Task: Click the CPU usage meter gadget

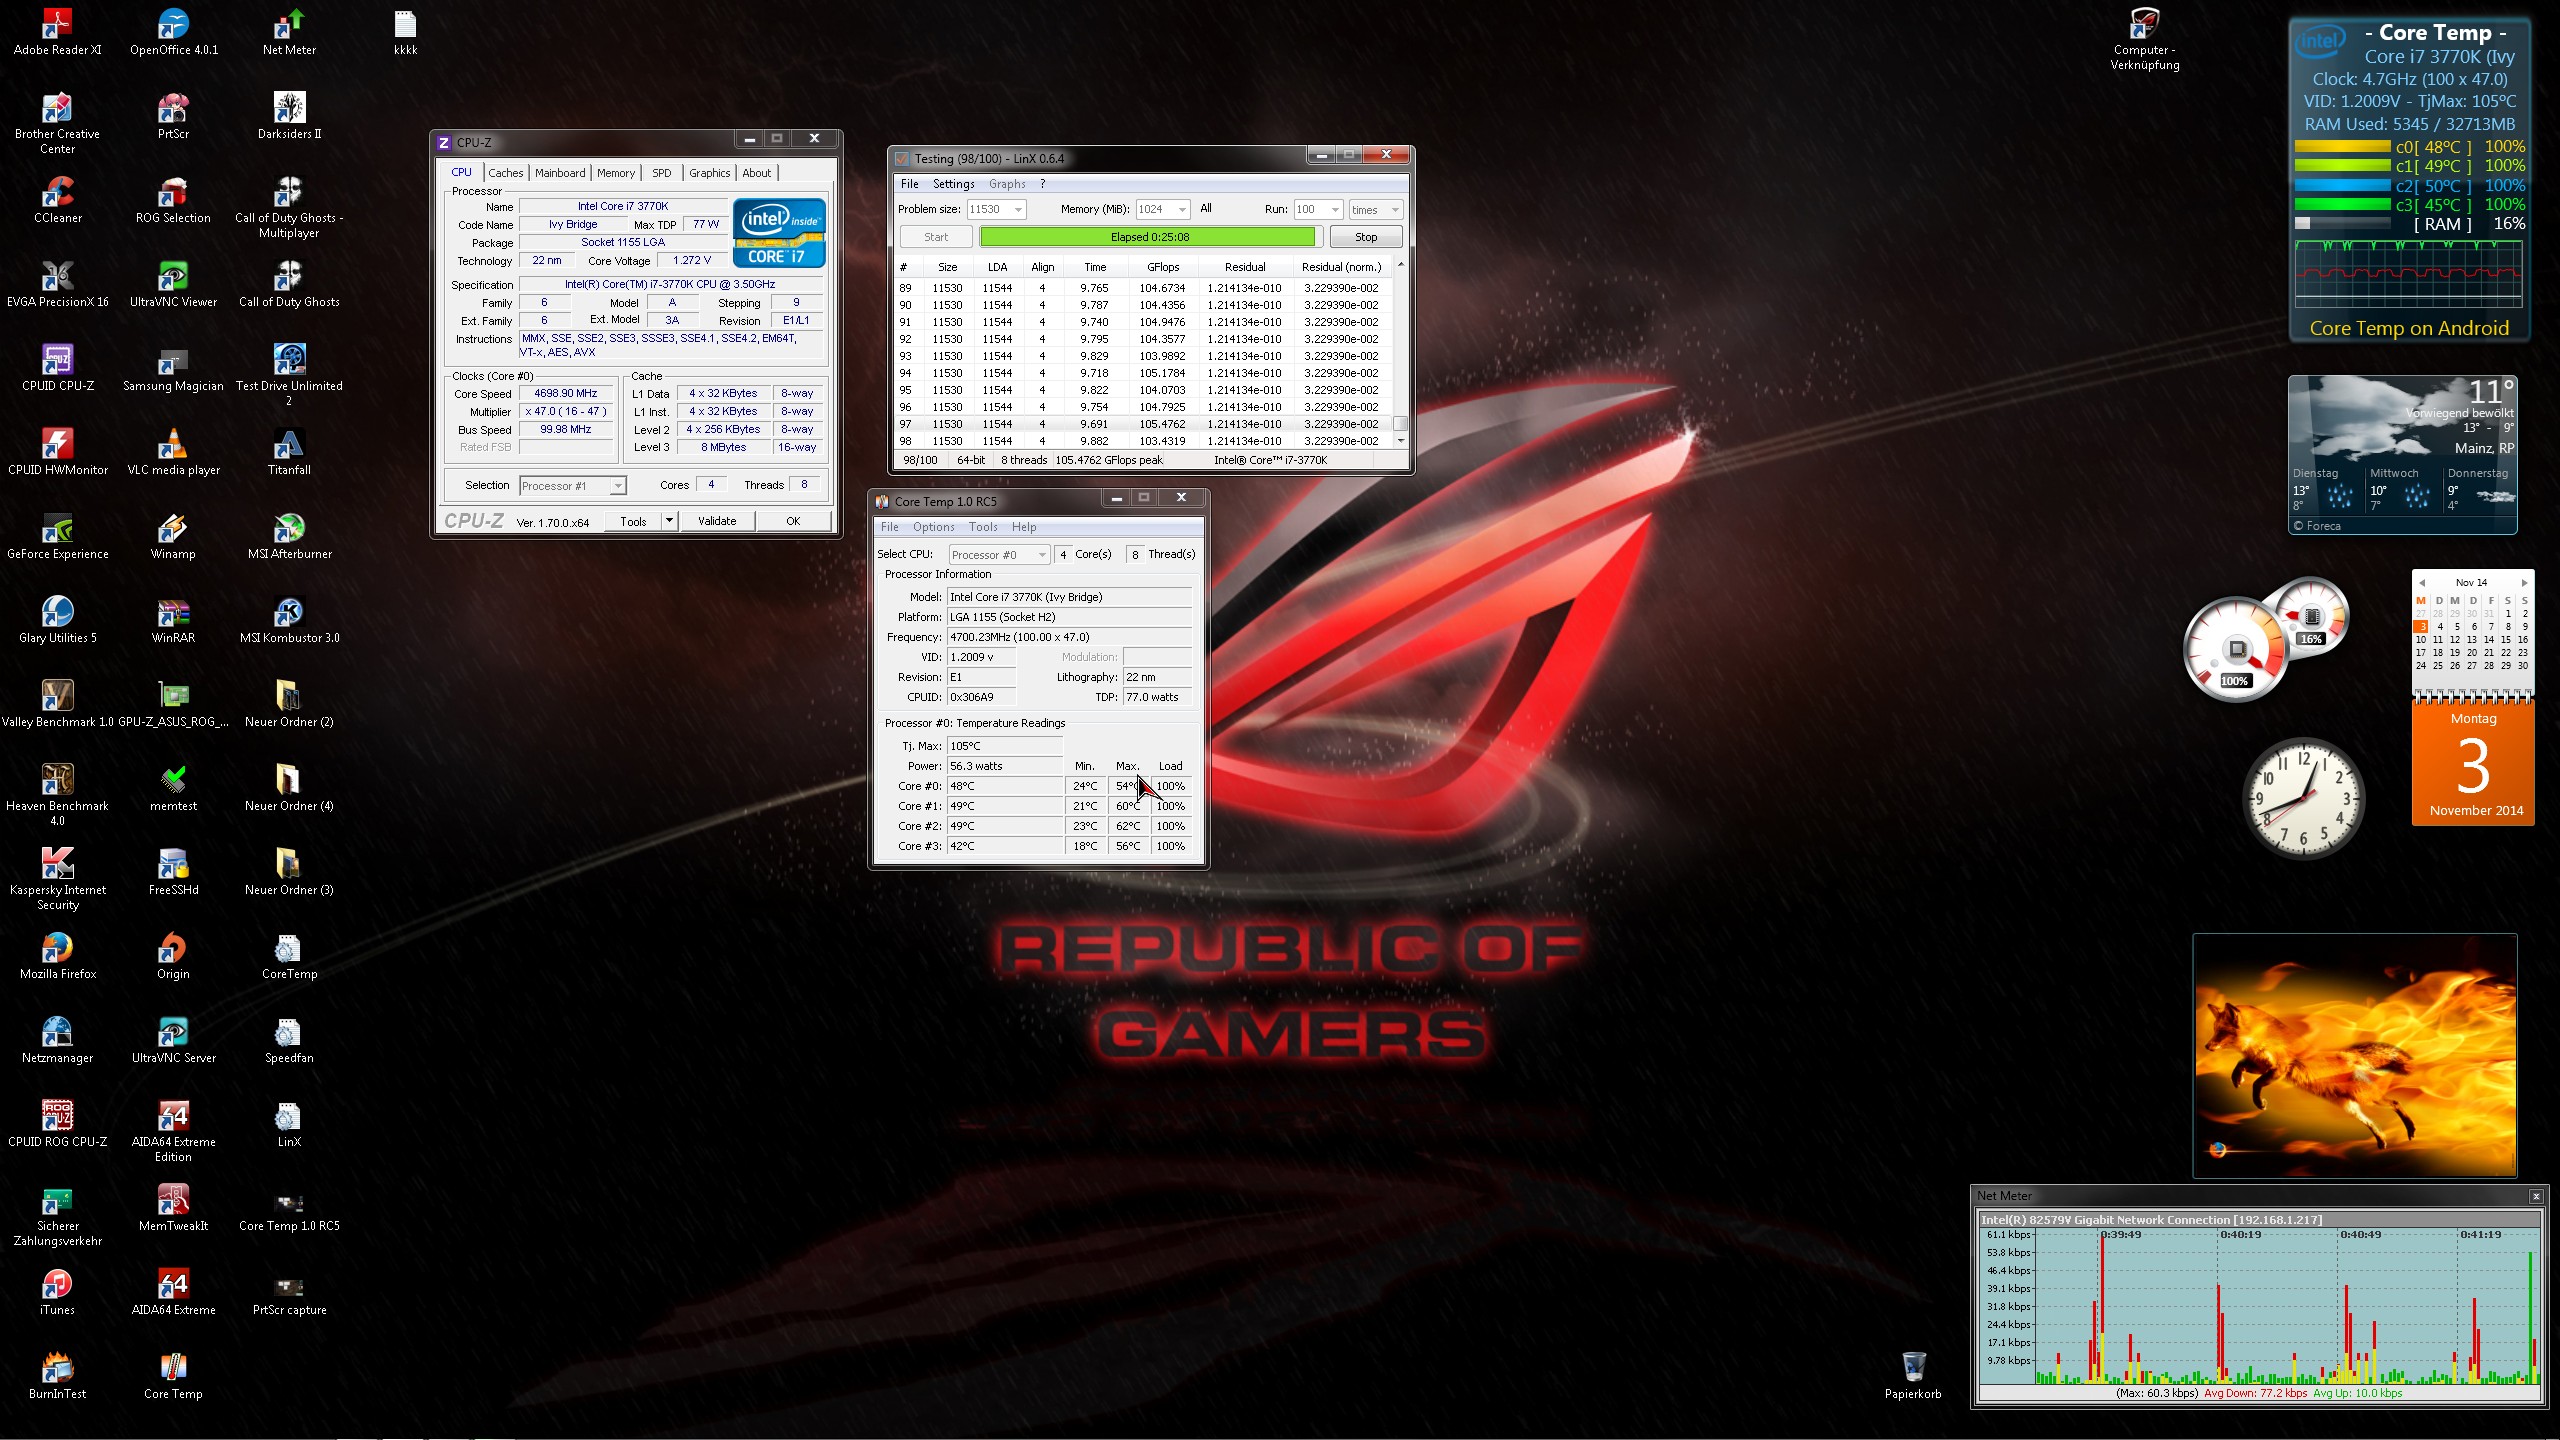Action: (2236, 650)
